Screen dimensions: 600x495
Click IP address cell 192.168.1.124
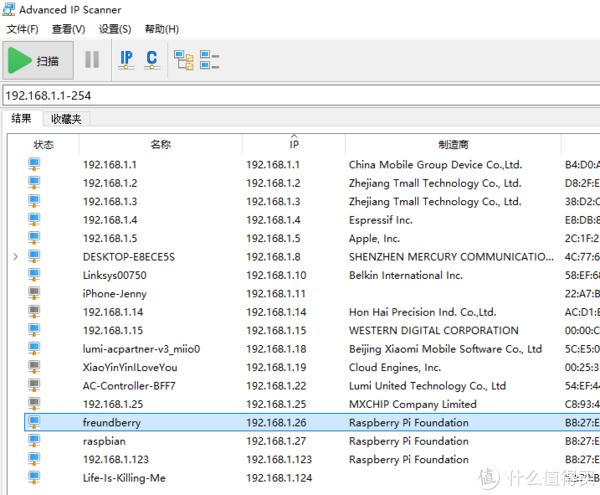(279, 478)
